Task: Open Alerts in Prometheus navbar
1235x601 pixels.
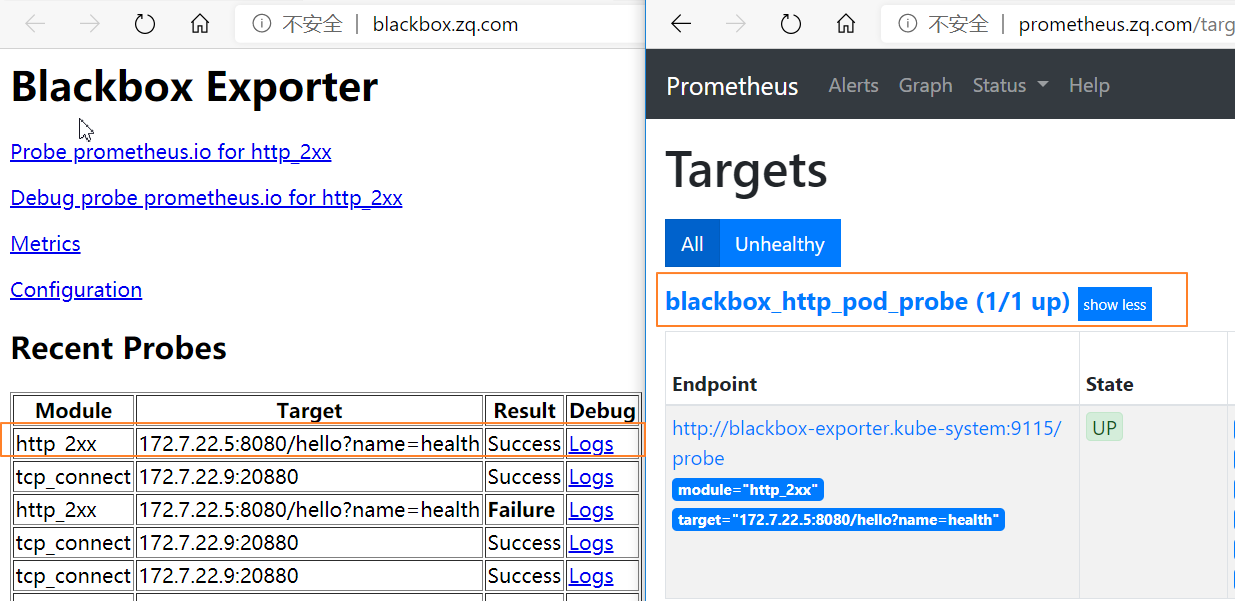Action: tap(853, 86)
